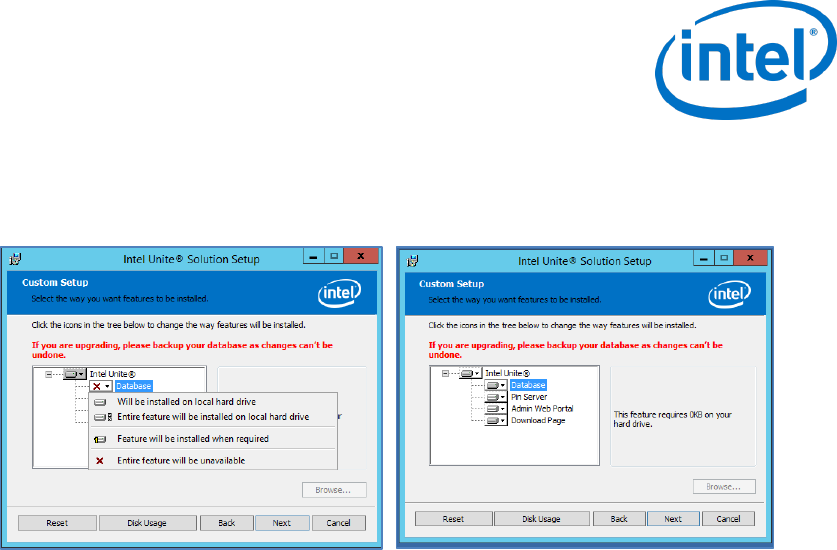The height and width of the screenshot is (550, 837).
Task: Click Cancel button in left window
Action: (x=338, y=523)
